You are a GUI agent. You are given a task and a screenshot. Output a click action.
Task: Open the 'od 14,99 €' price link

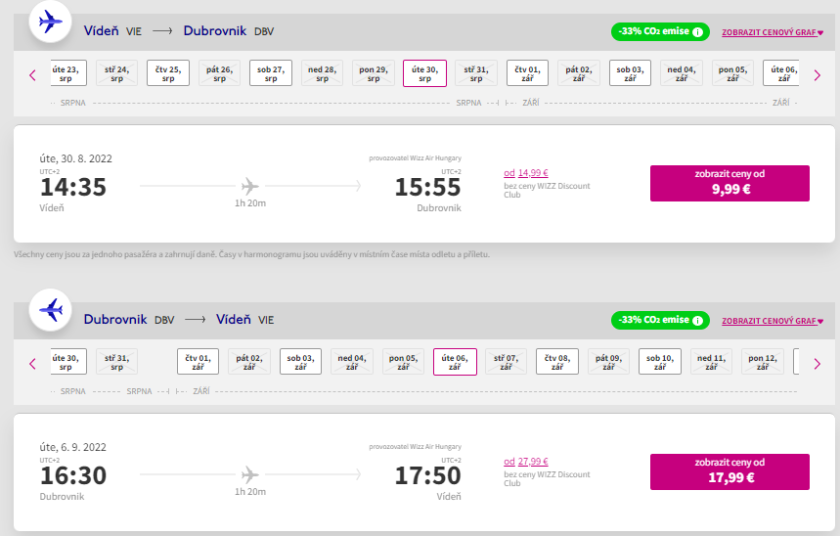[x=526, y=173]
